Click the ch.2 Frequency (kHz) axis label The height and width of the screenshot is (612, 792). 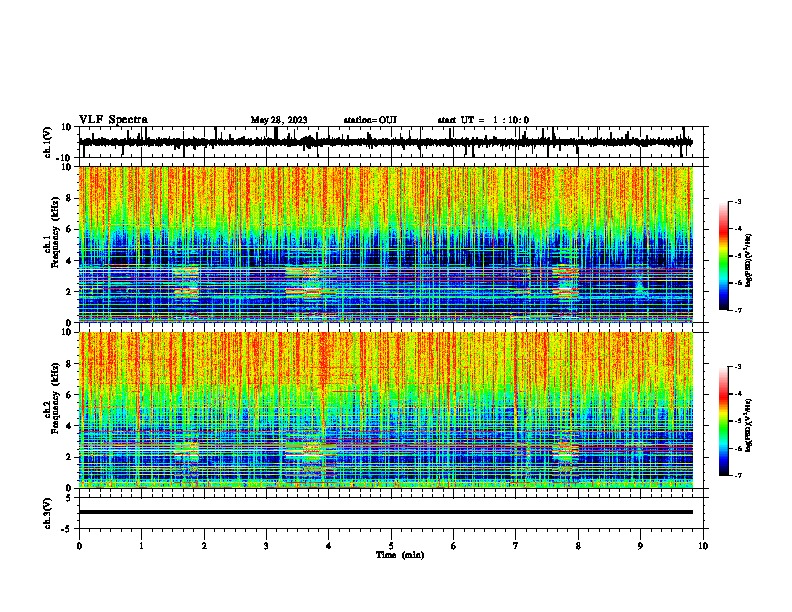tap(52, 398)
